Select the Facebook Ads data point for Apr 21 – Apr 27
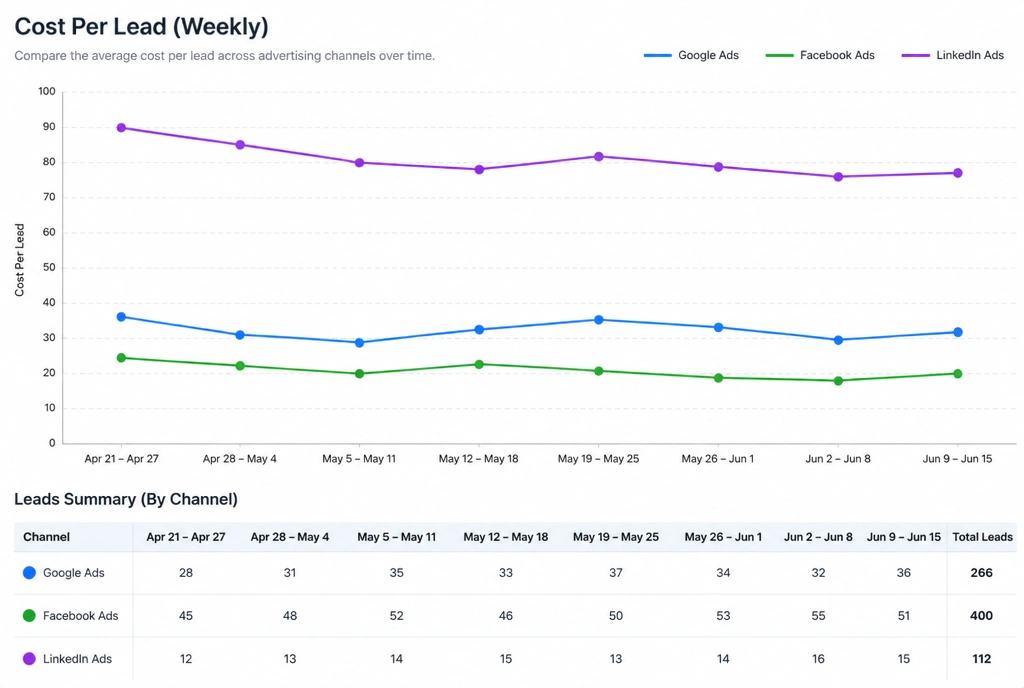1024x688 pixels. point(121,358)
